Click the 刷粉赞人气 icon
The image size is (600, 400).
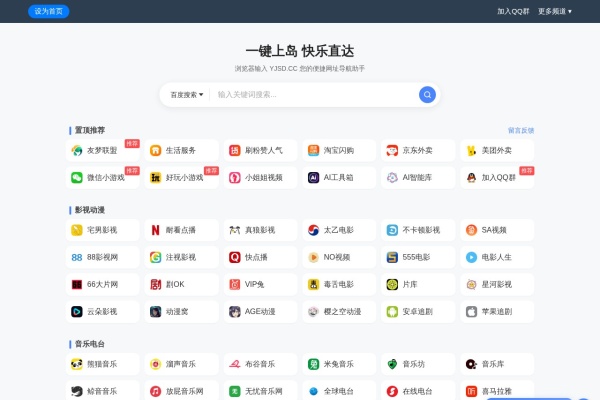pyautogui.click(x=235, y=150)
